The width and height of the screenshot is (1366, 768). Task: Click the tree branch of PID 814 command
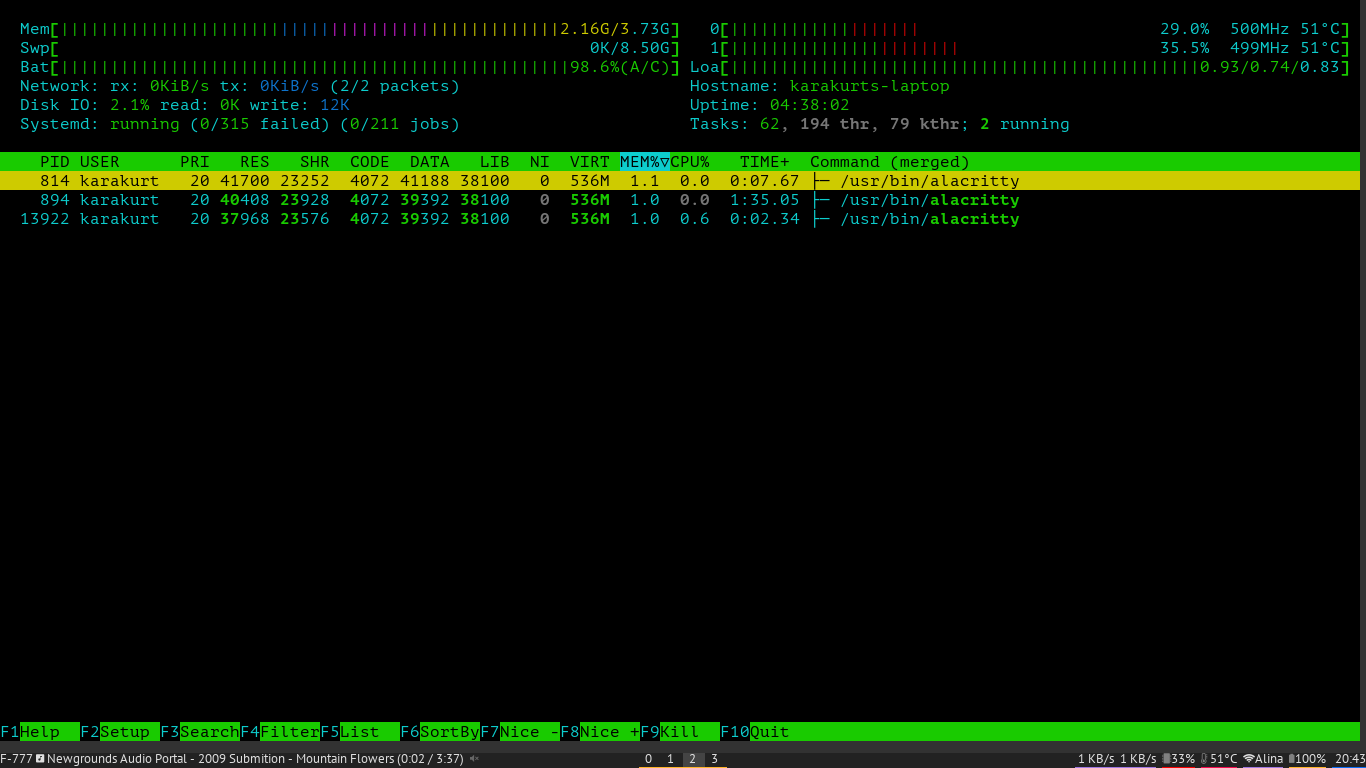pos(820,181)
